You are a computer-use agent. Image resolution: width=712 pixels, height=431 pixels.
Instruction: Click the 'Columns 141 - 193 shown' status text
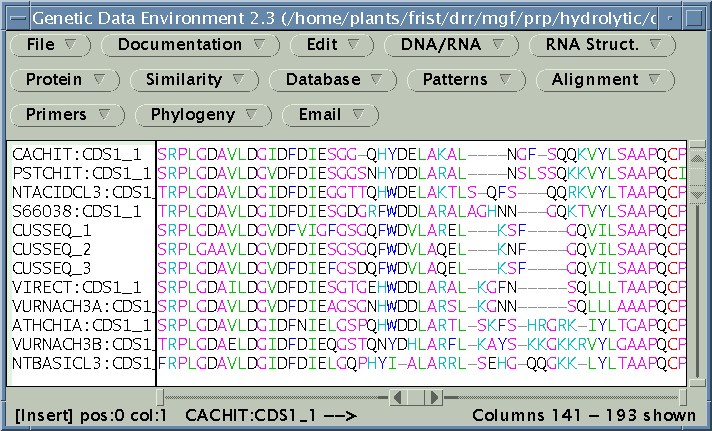[584, 416]
